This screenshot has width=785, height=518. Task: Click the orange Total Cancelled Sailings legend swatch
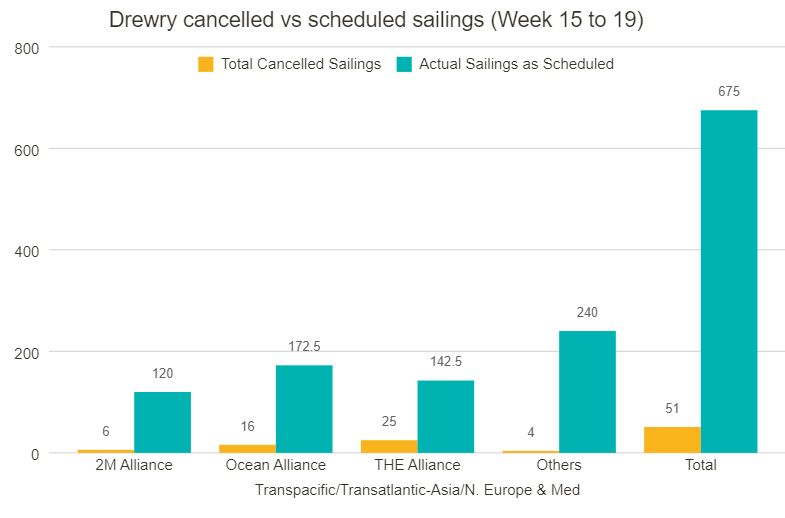tap(205, 65)
